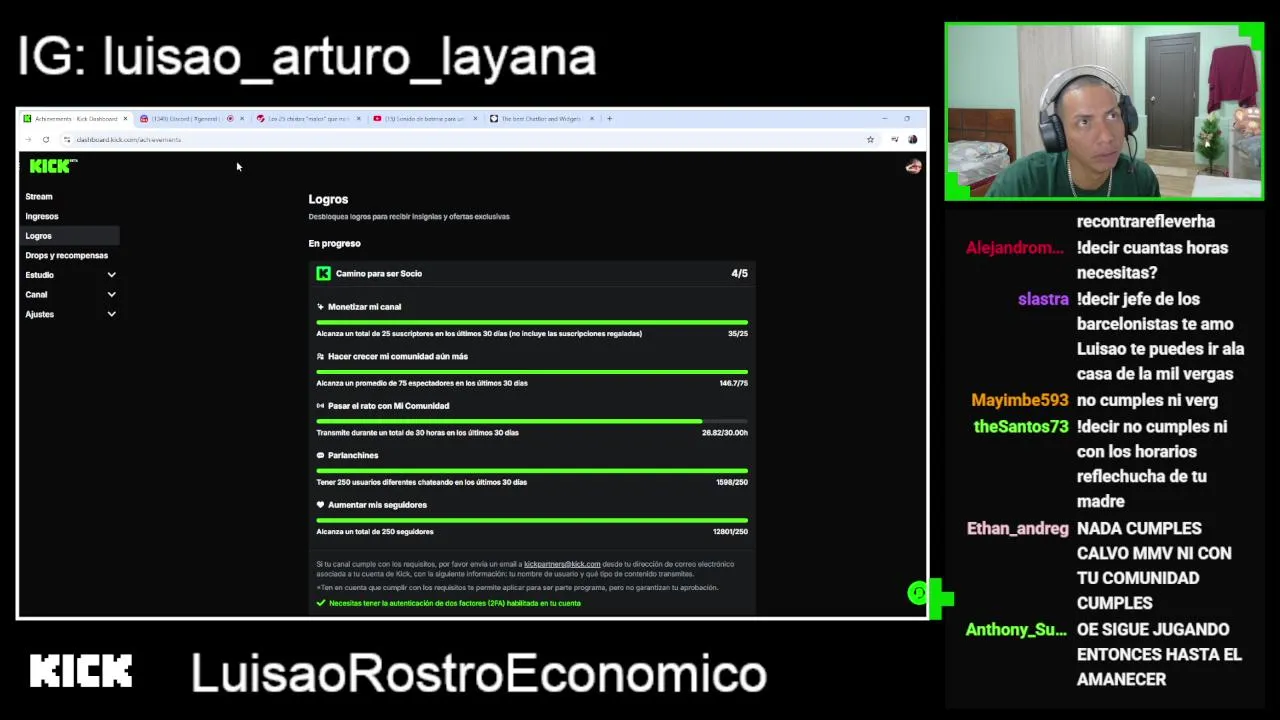Click the Mayimbe593 username in chat
The width and height of the screenshot is (1280, 720).
[x=1020, y=400]
